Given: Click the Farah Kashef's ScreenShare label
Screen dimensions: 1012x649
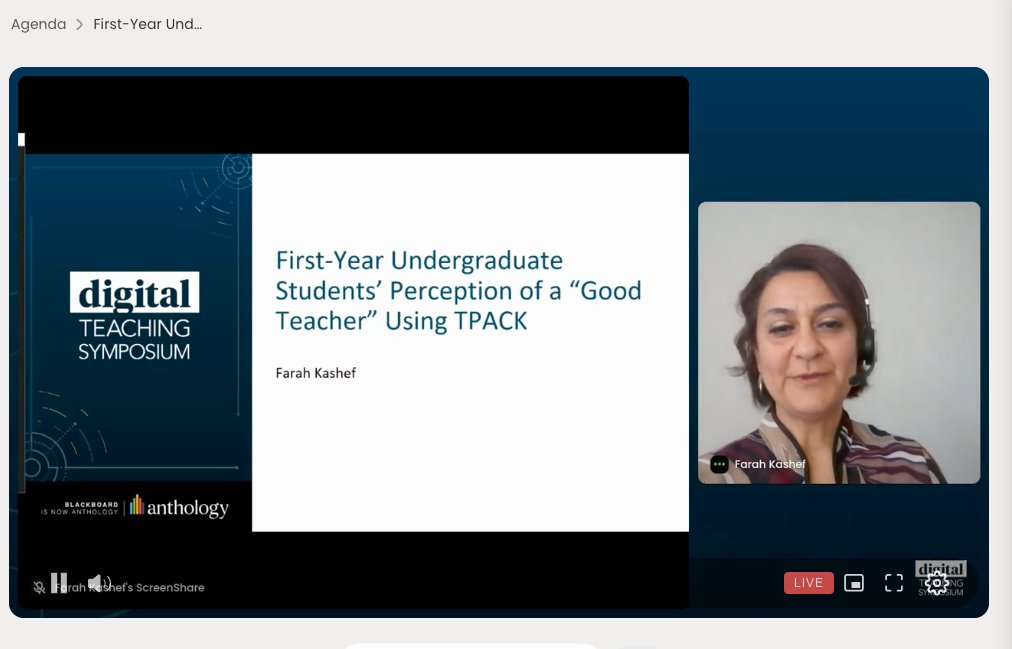Looking at the screenshot, I should [129, 588].
